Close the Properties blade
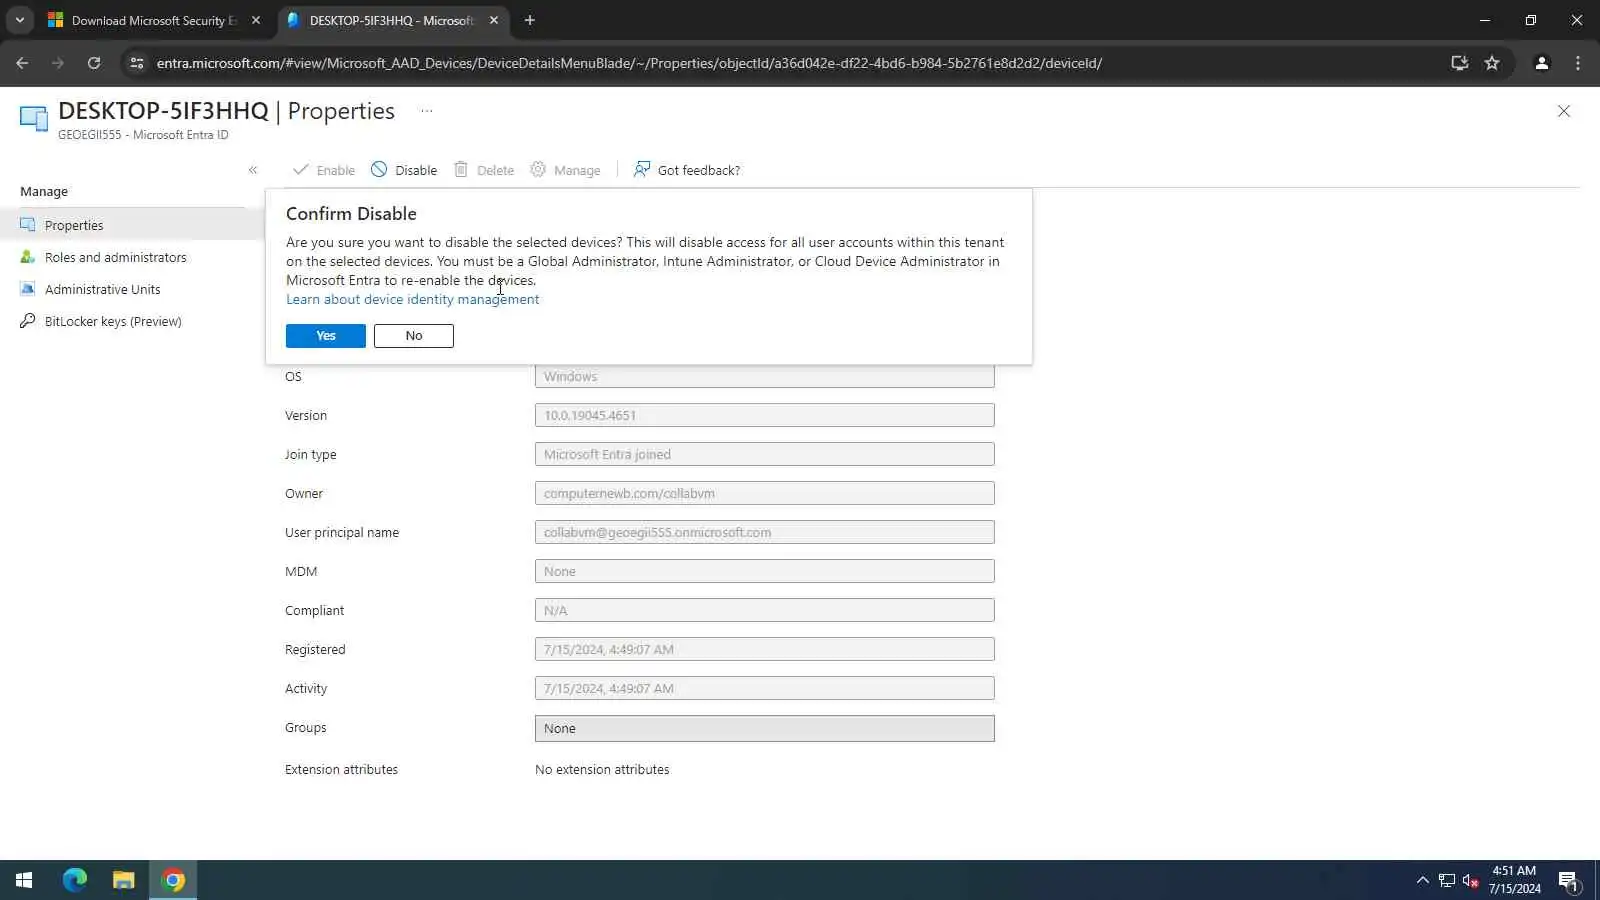This screenshot has width=1600, height=900. coord(1564,111)
